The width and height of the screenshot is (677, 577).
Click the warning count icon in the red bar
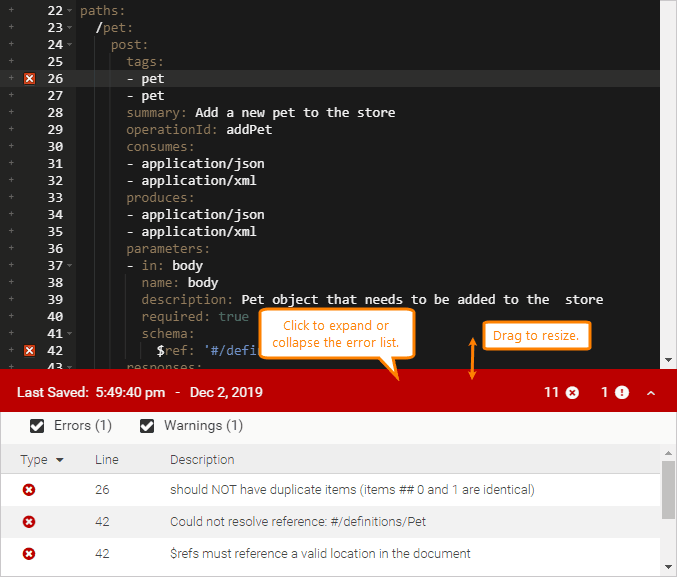tap(622, 393)
